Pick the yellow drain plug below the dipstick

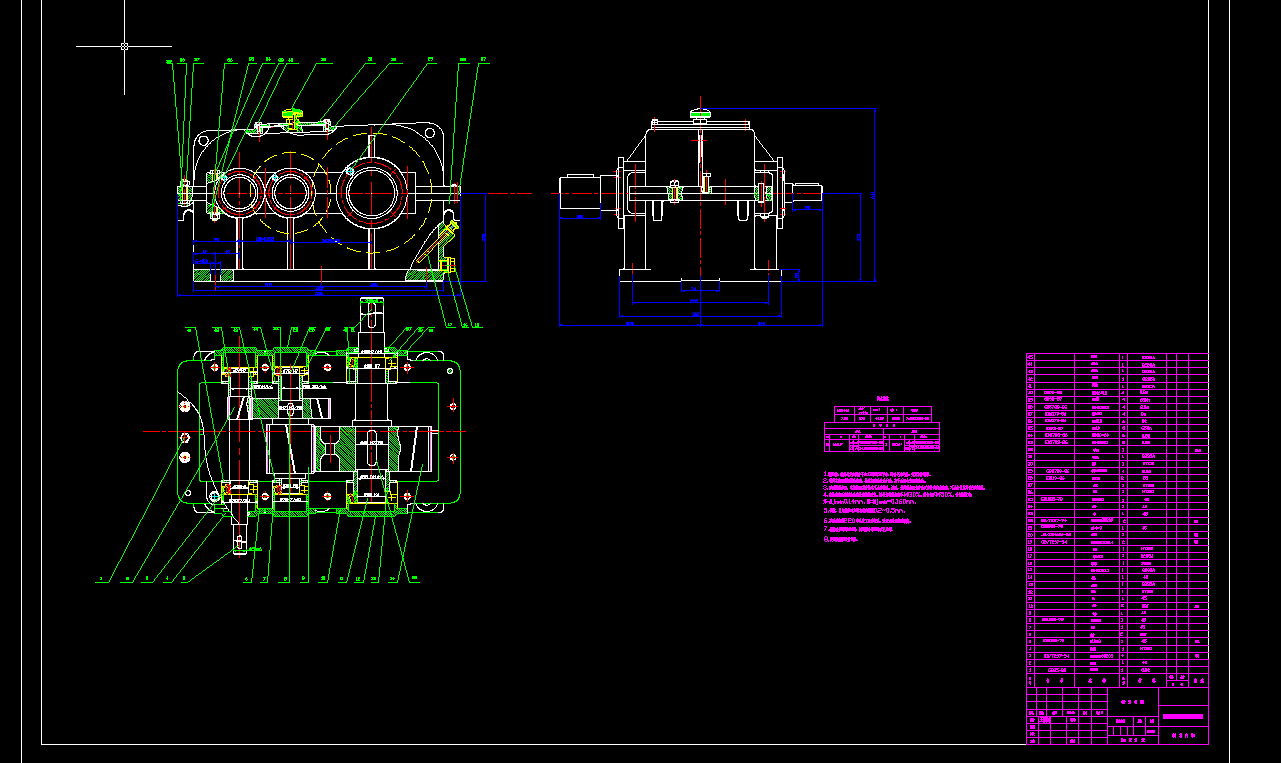[447, 265]
